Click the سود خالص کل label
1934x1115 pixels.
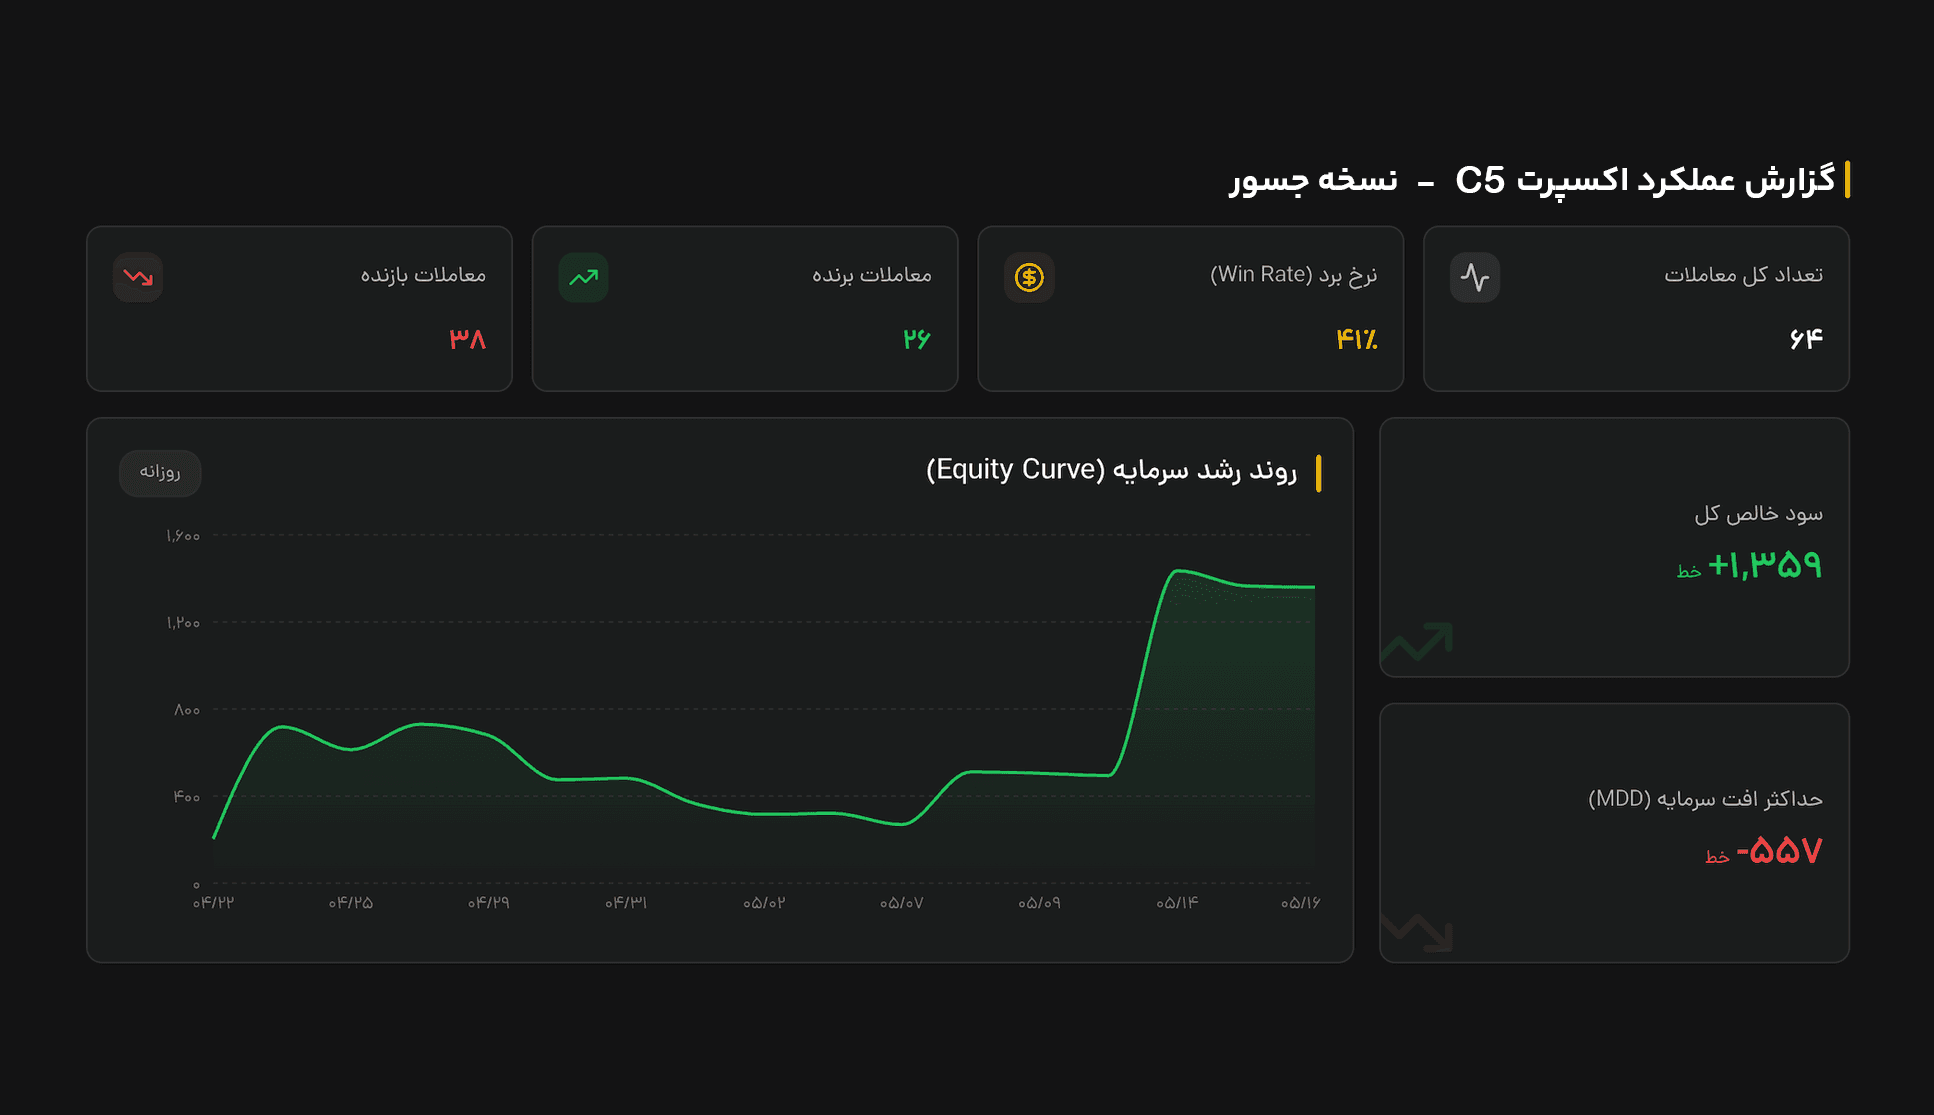(1758, 514)
